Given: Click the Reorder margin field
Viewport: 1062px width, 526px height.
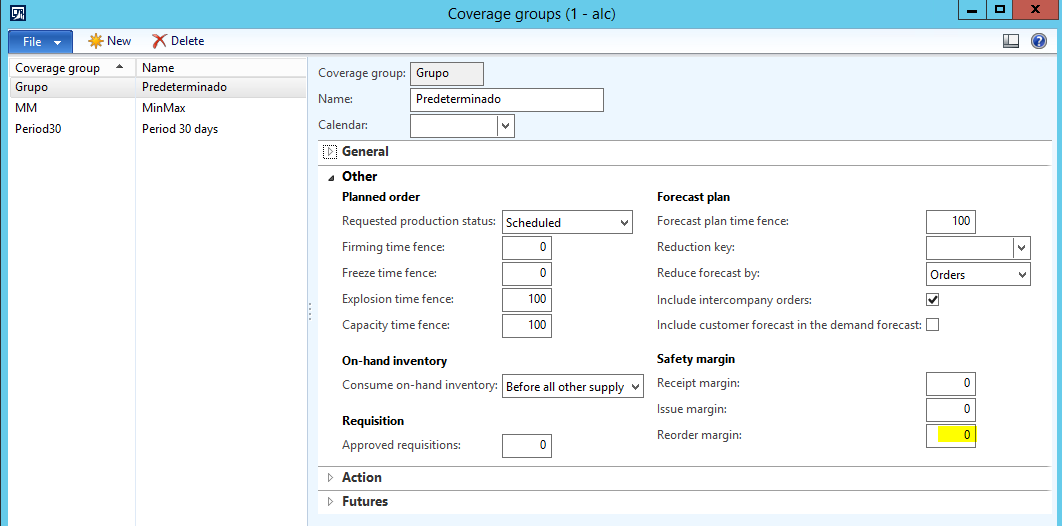Looking at the screenshot, I should tap(951, 435).
